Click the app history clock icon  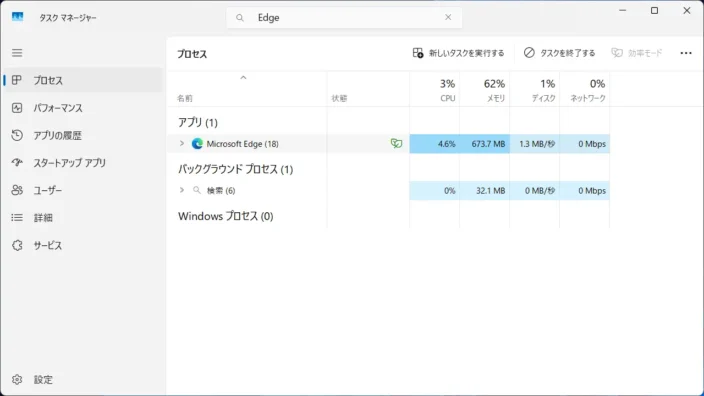click(x=17, y=135)
